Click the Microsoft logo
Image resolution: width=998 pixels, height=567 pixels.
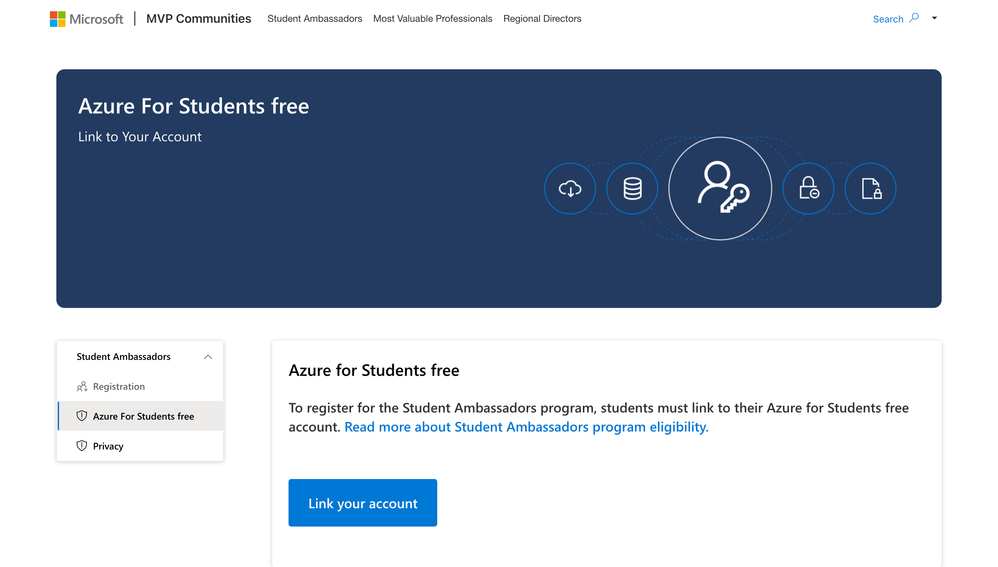(x=87, y=19)
